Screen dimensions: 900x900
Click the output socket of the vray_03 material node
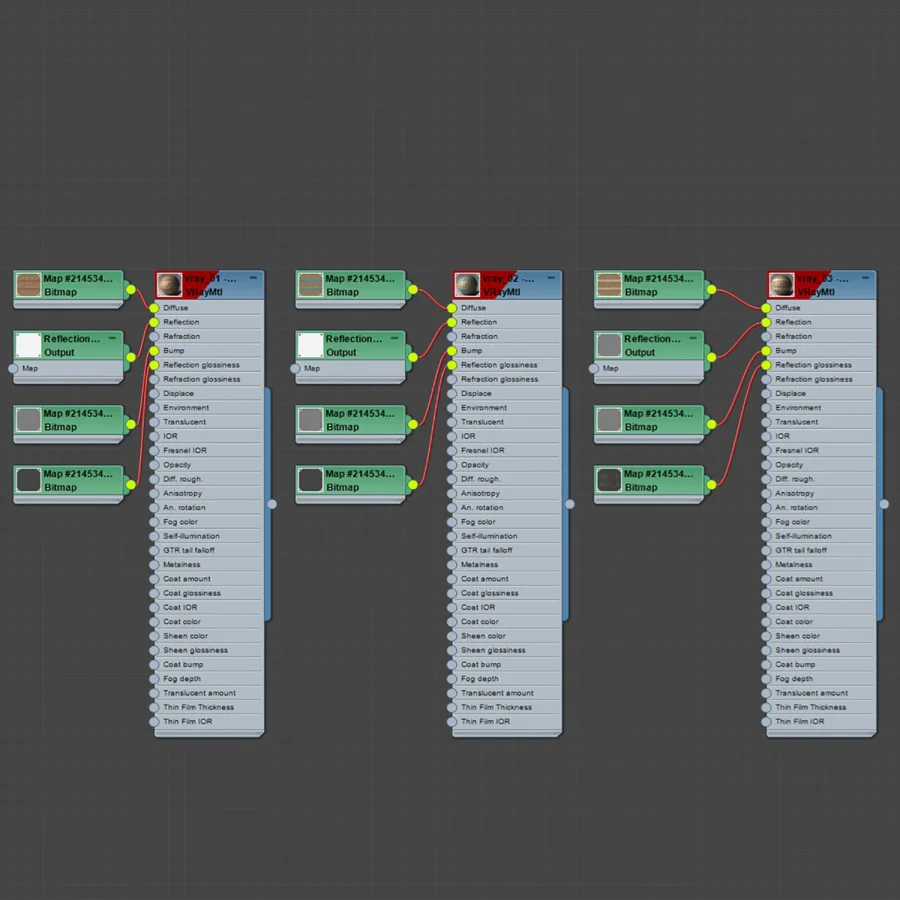coord(884,504)
